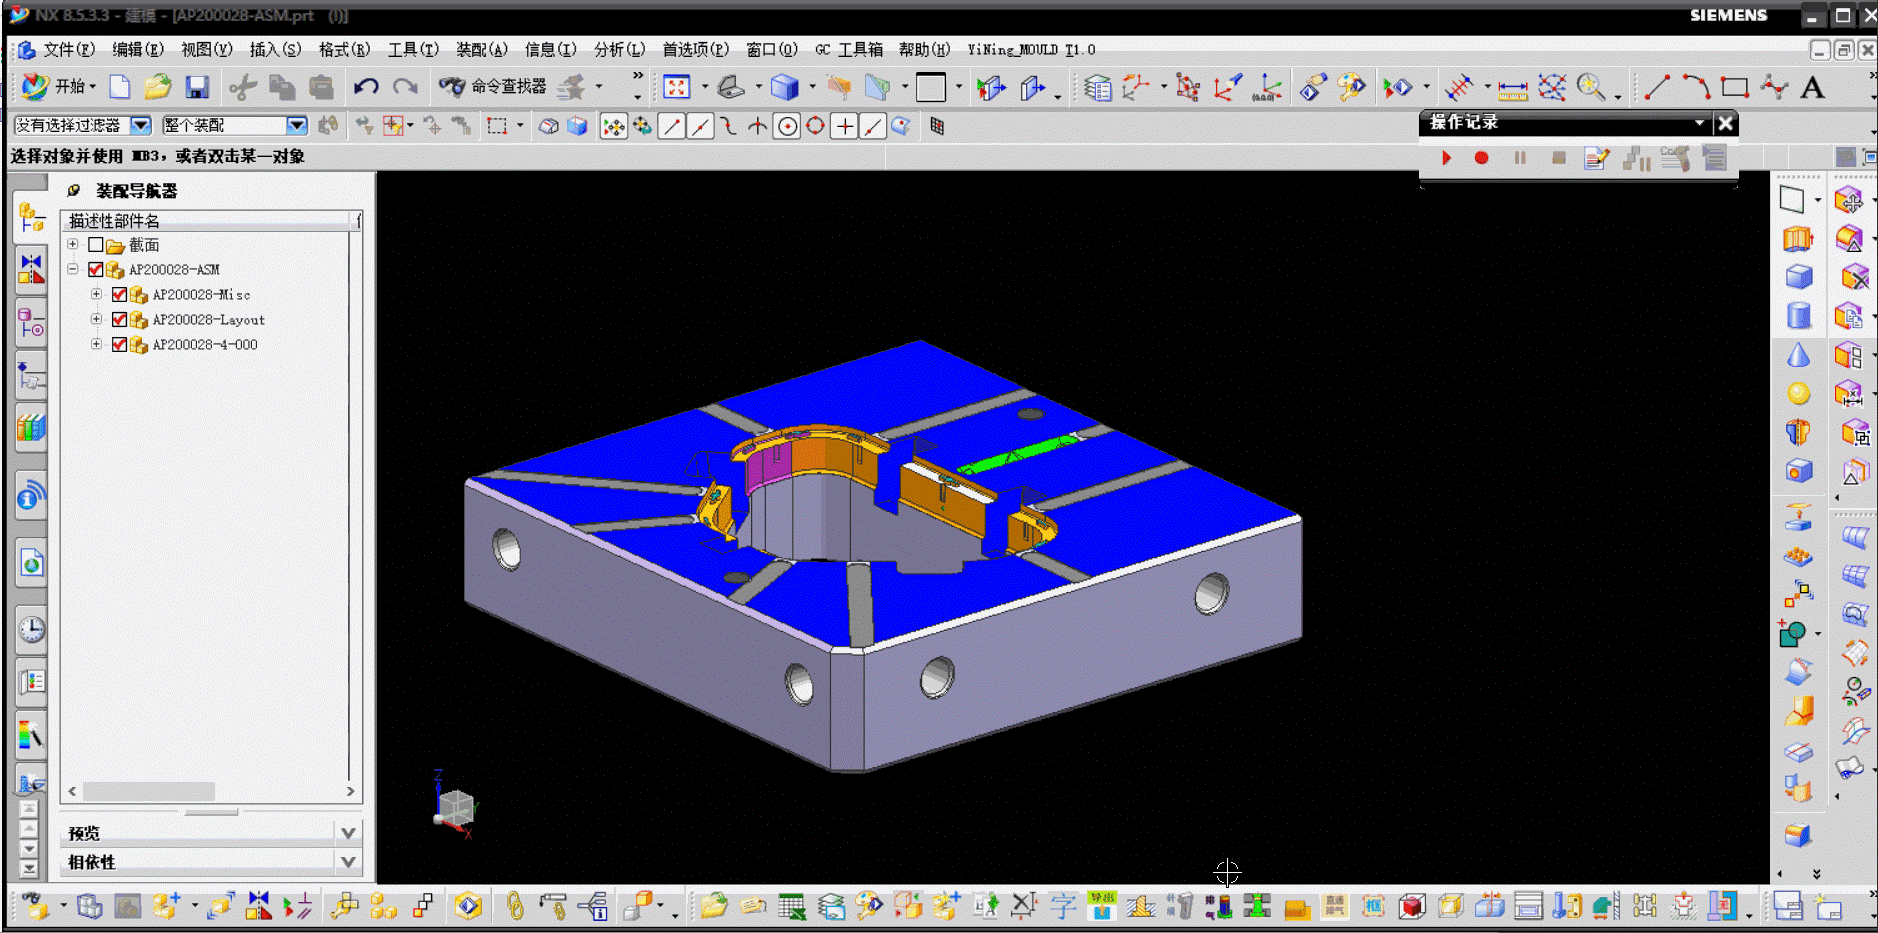This screenshot has height=933, width=1878.
Task: Expand the AP200028-Misc tree node
Action: click(97, 294)
